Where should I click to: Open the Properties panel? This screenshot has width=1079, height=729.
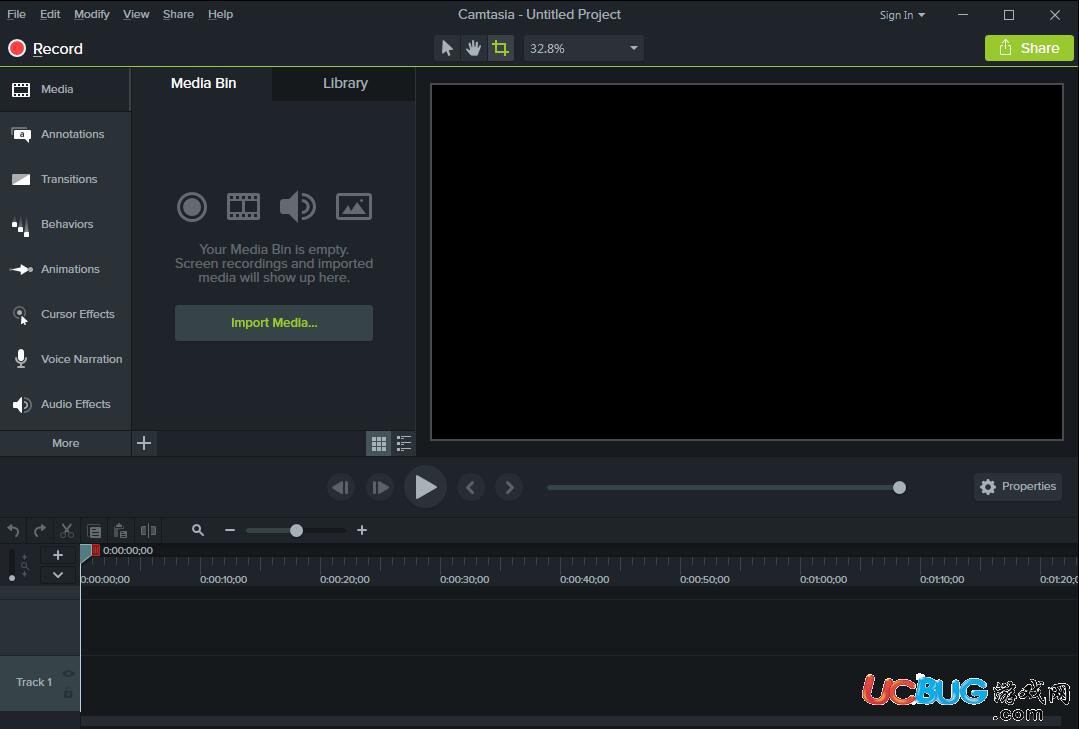click(x=1018, y=487)
